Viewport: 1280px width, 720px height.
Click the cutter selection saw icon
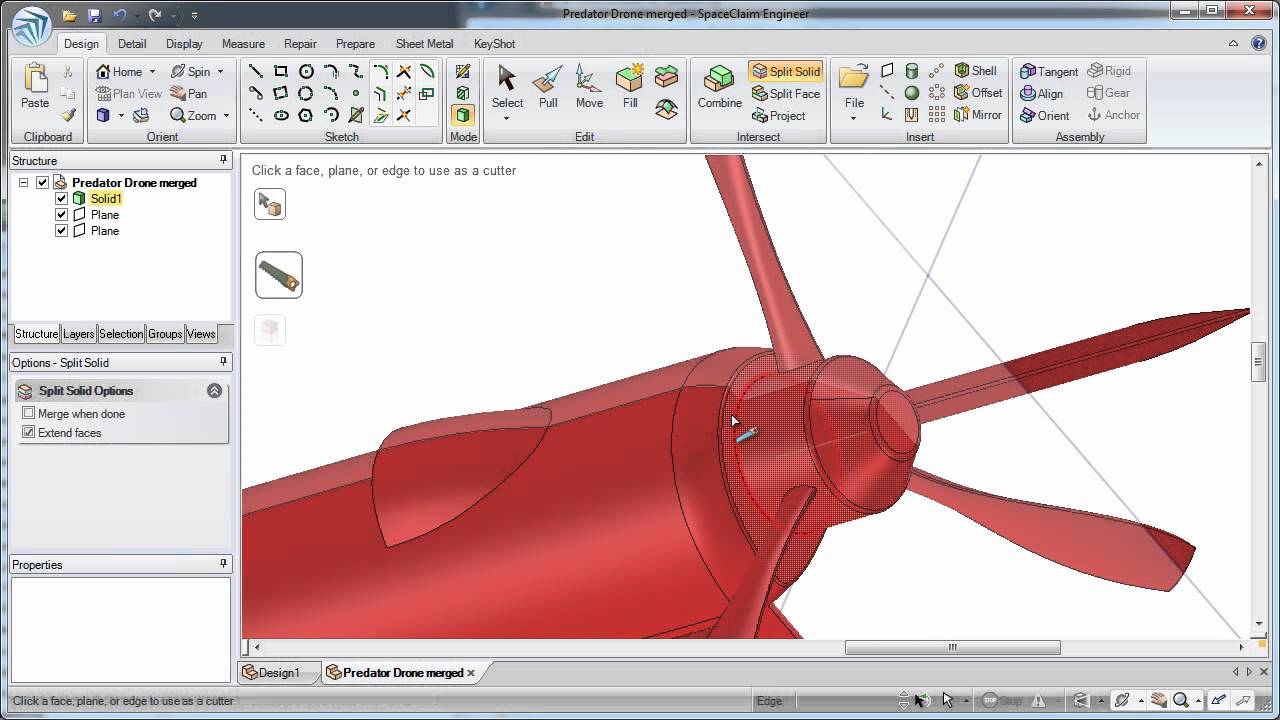[x=279, y=275]
